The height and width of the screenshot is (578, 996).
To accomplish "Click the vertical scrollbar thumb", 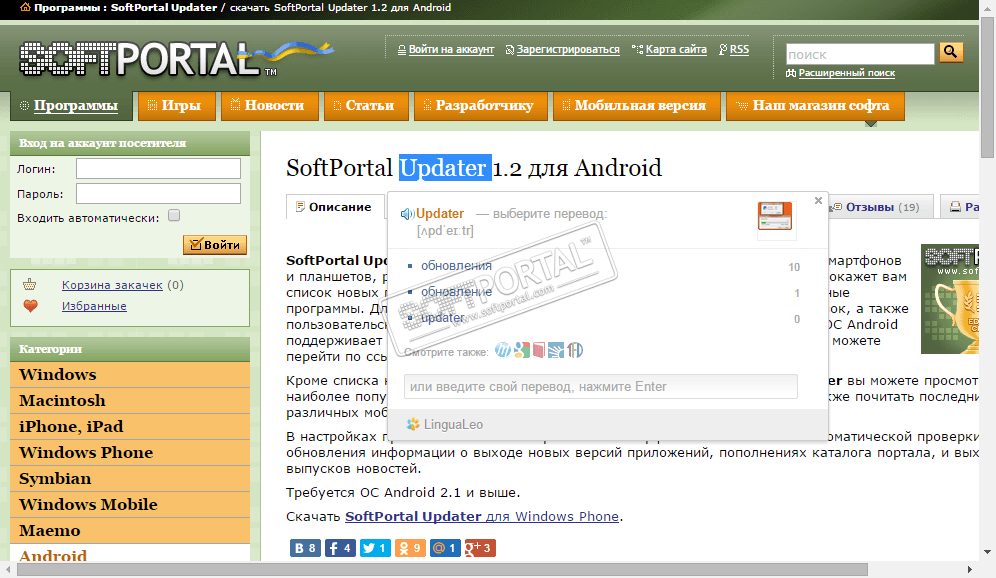I will click(x=987, y=88).
